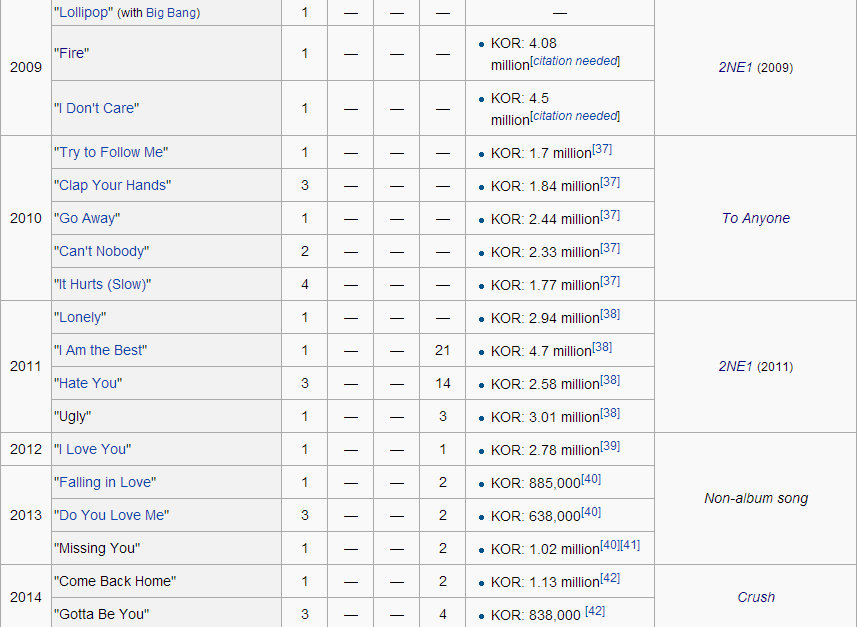Select peak position 2 for Can't Nobody

click(305, 251)
